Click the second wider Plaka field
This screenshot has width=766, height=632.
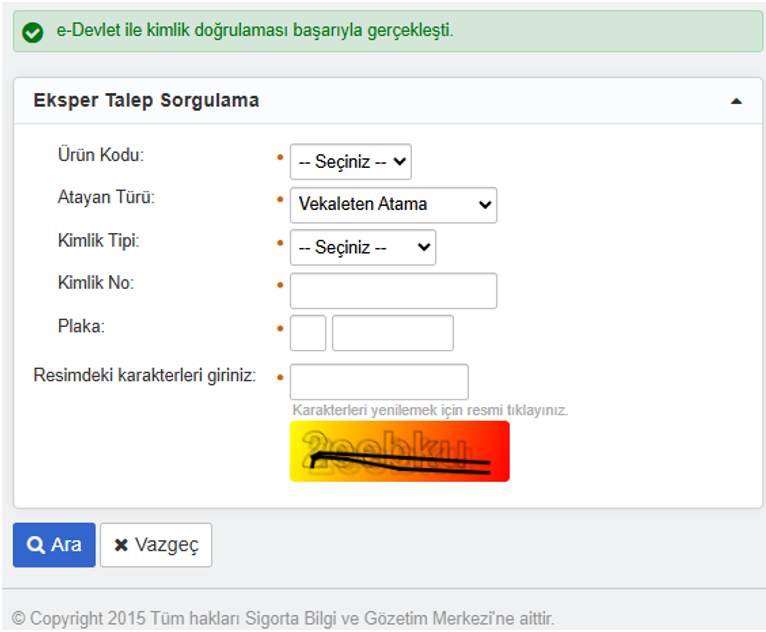392,333
